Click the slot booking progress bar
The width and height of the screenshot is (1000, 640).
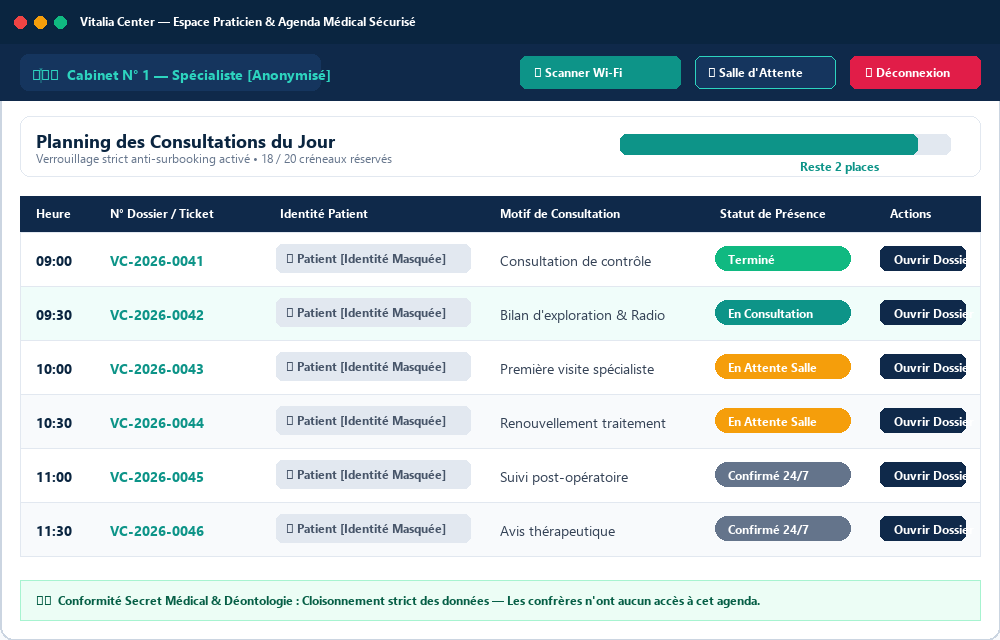click(x=785, y=145)
